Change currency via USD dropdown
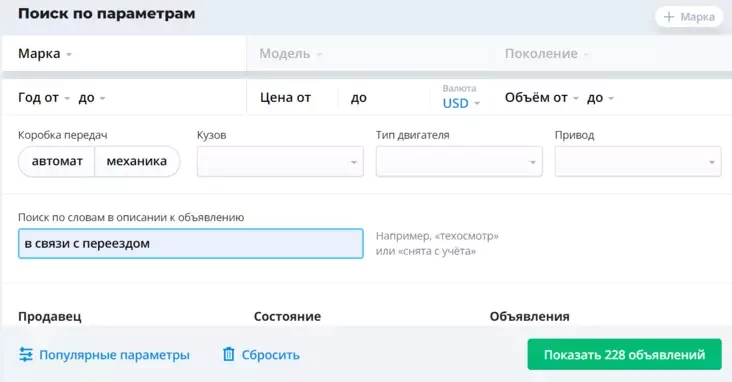 pos(461,103)
